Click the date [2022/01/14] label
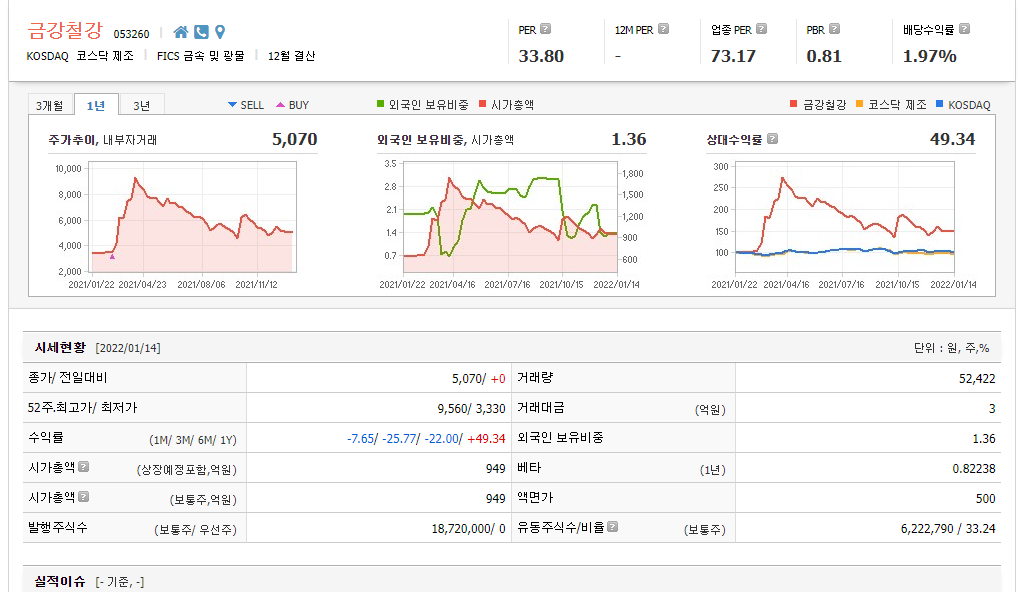This screenshot has height=592, width=1018. click(128, 348)
